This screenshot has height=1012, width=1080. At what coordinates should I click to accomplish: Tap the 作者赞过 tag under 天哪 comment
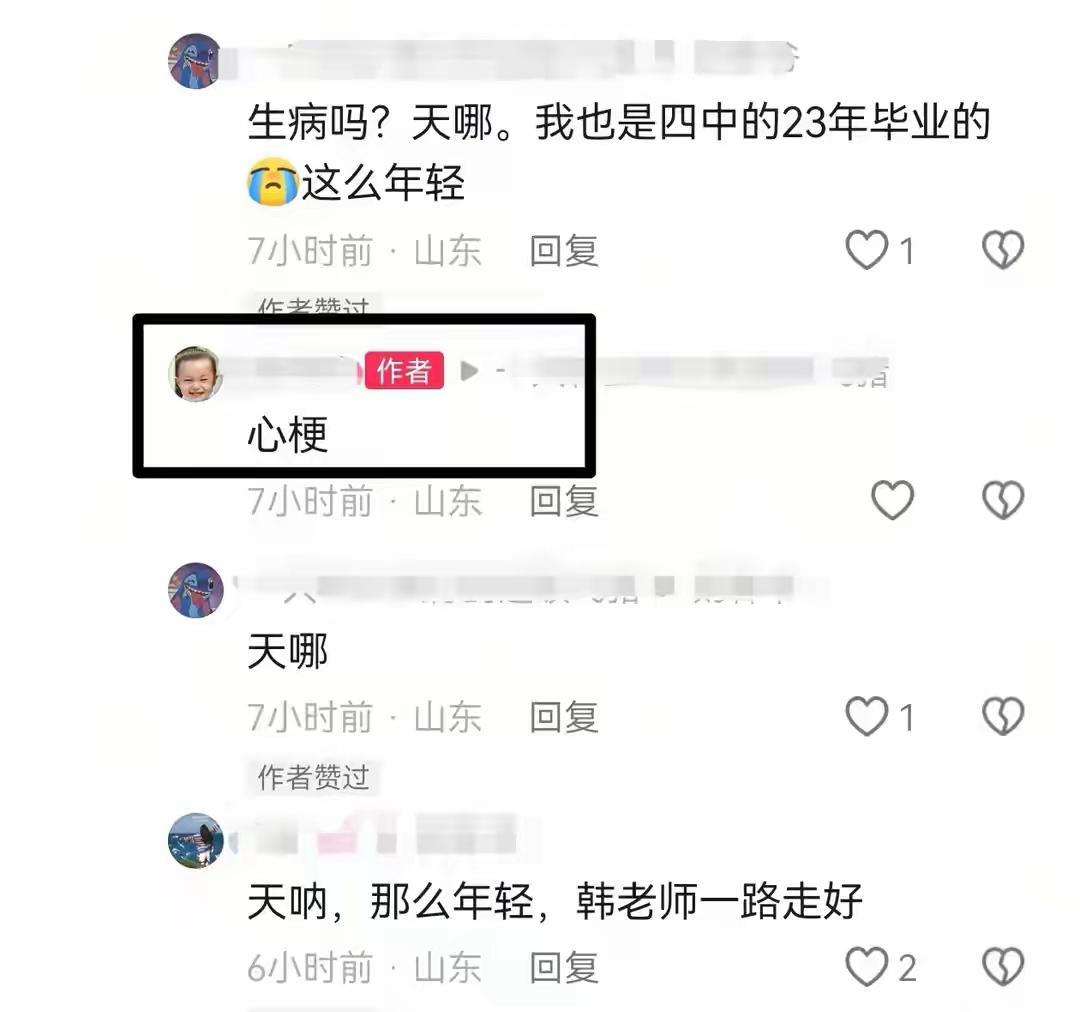tap(313, 778)
